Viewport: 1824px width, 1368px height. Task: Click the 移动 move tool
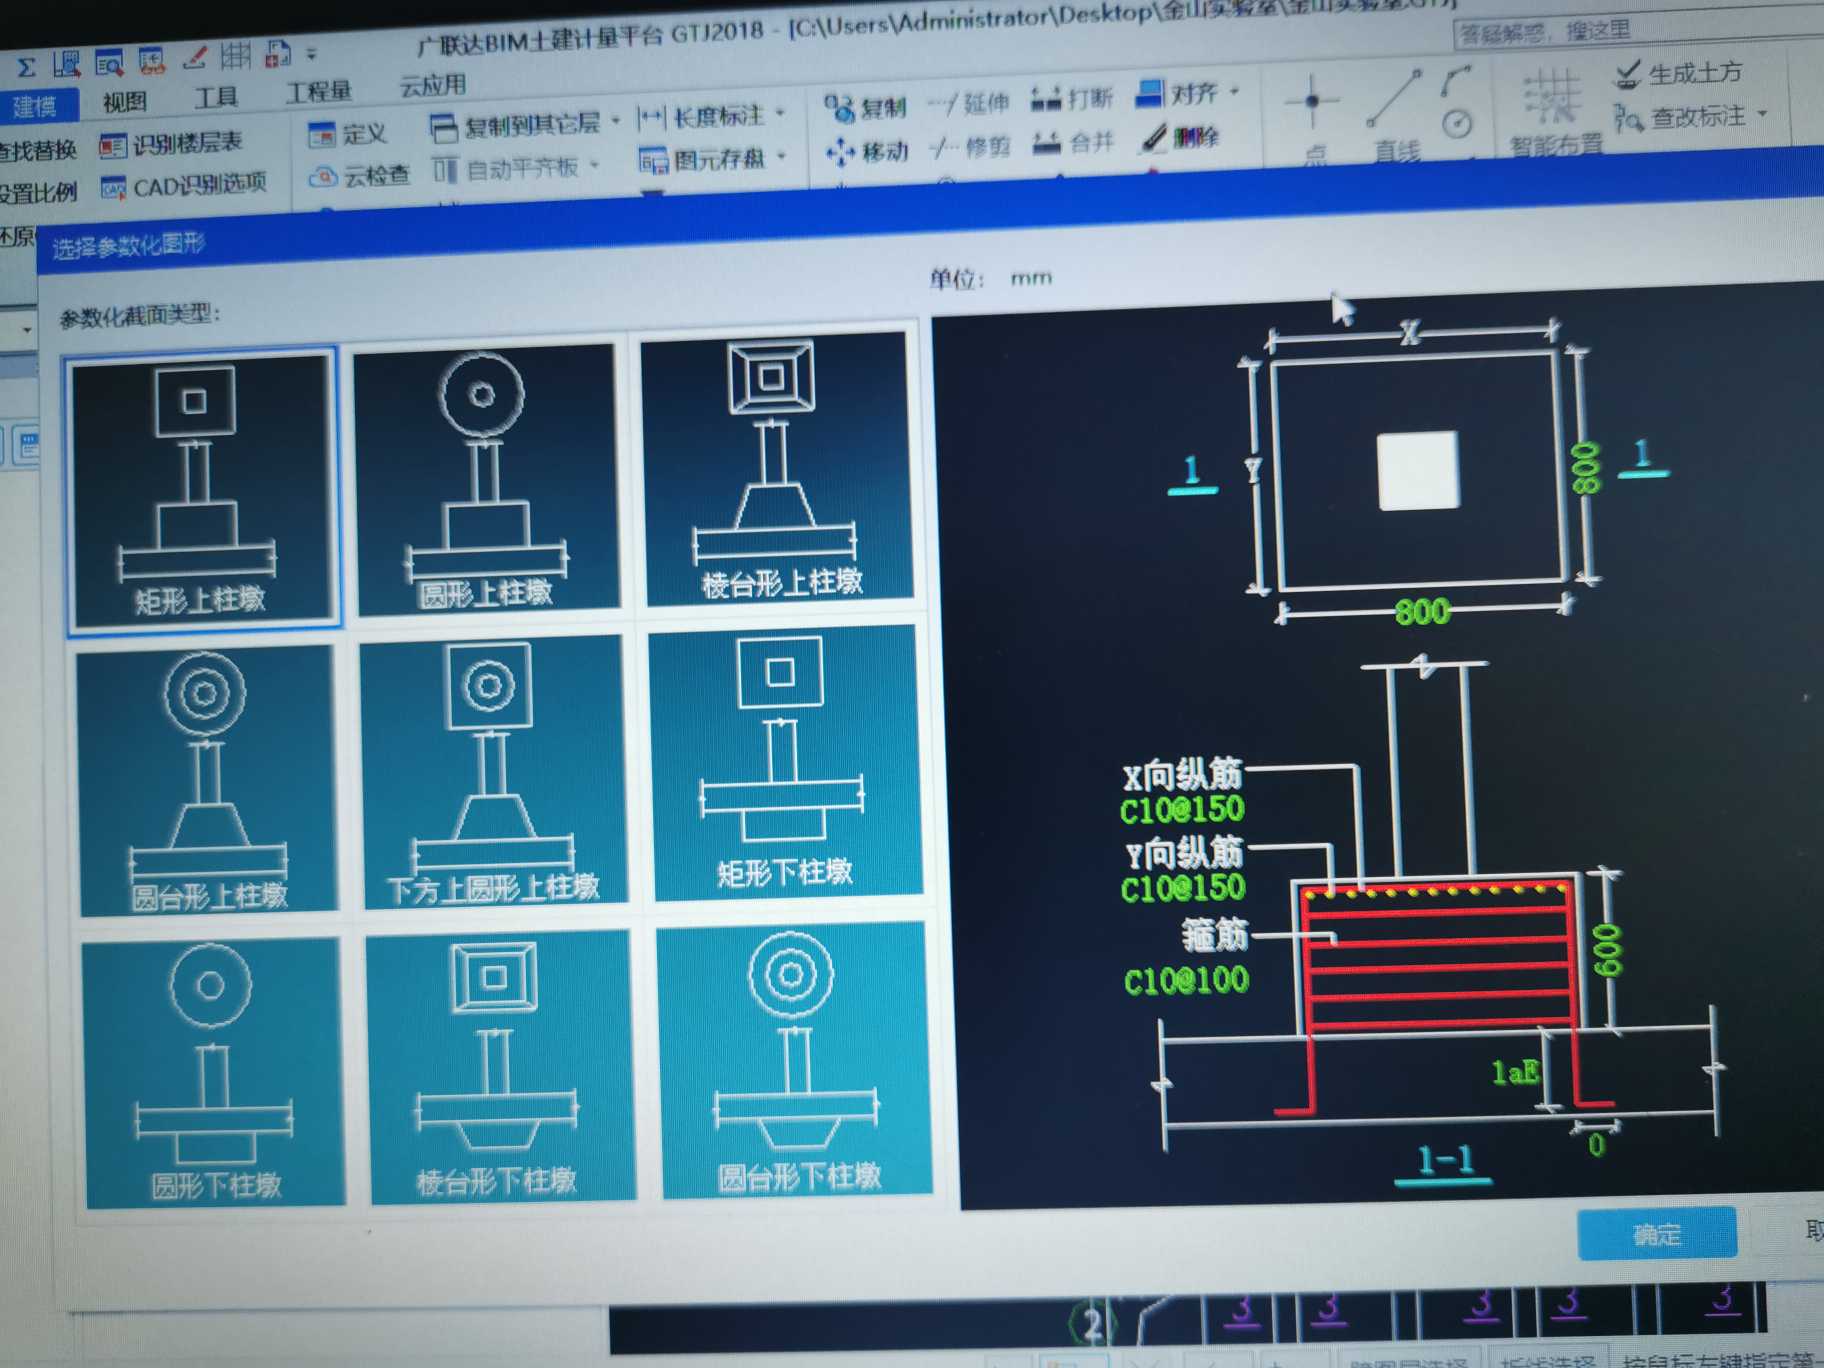coord(867,151)
